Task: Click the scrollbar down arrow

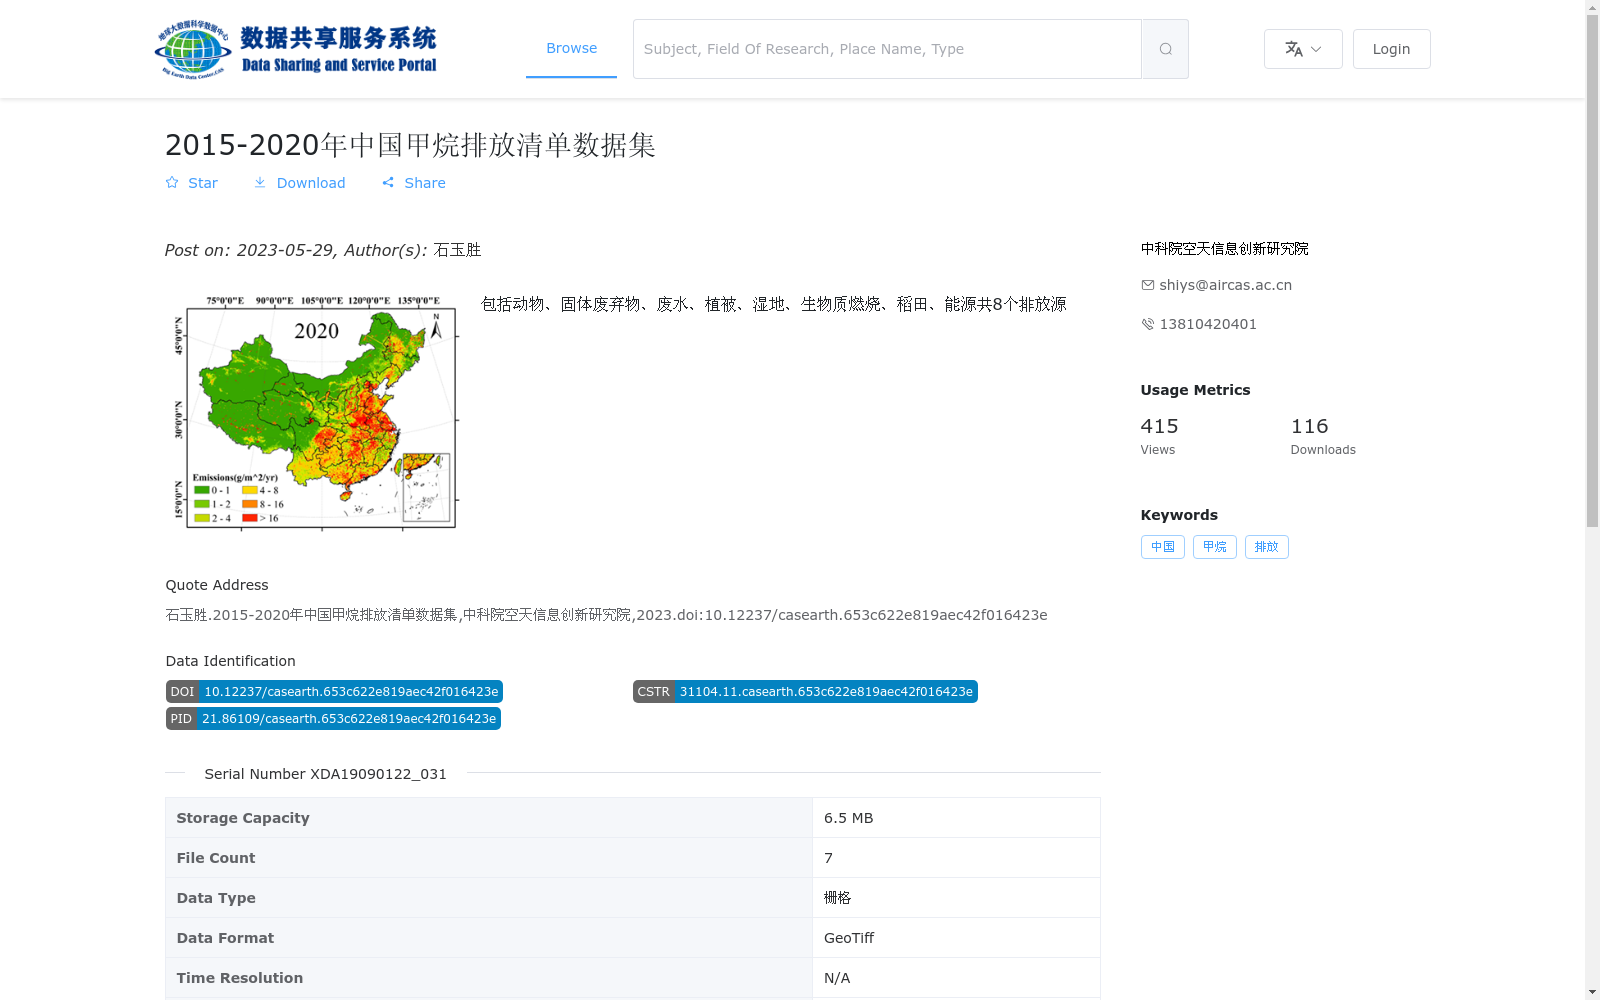Action: click(x=1592, y=992)
